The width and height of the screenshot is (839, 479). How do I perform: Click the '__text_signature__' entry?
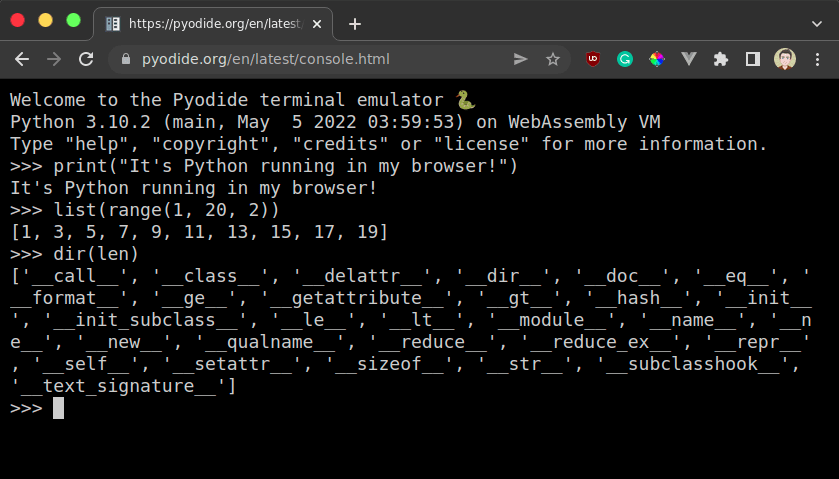click(x=118, y=386)
